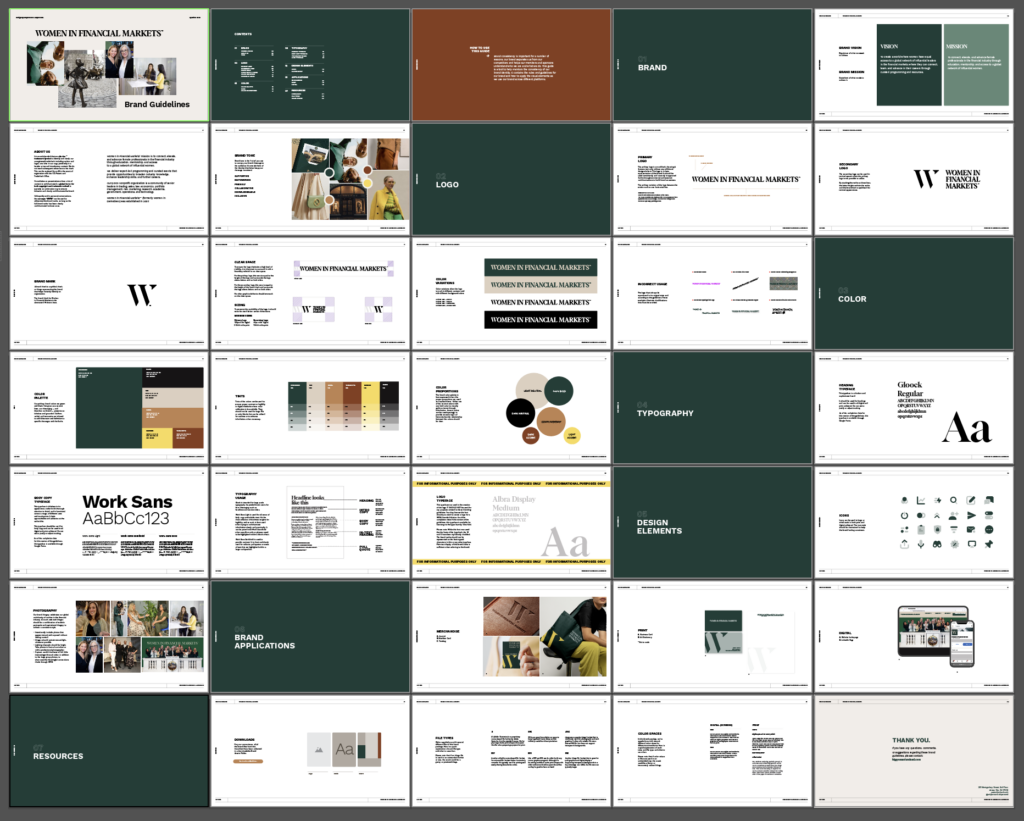
Task: Open the Merchandise tote bag slide
Action: (x=511, y=636)
